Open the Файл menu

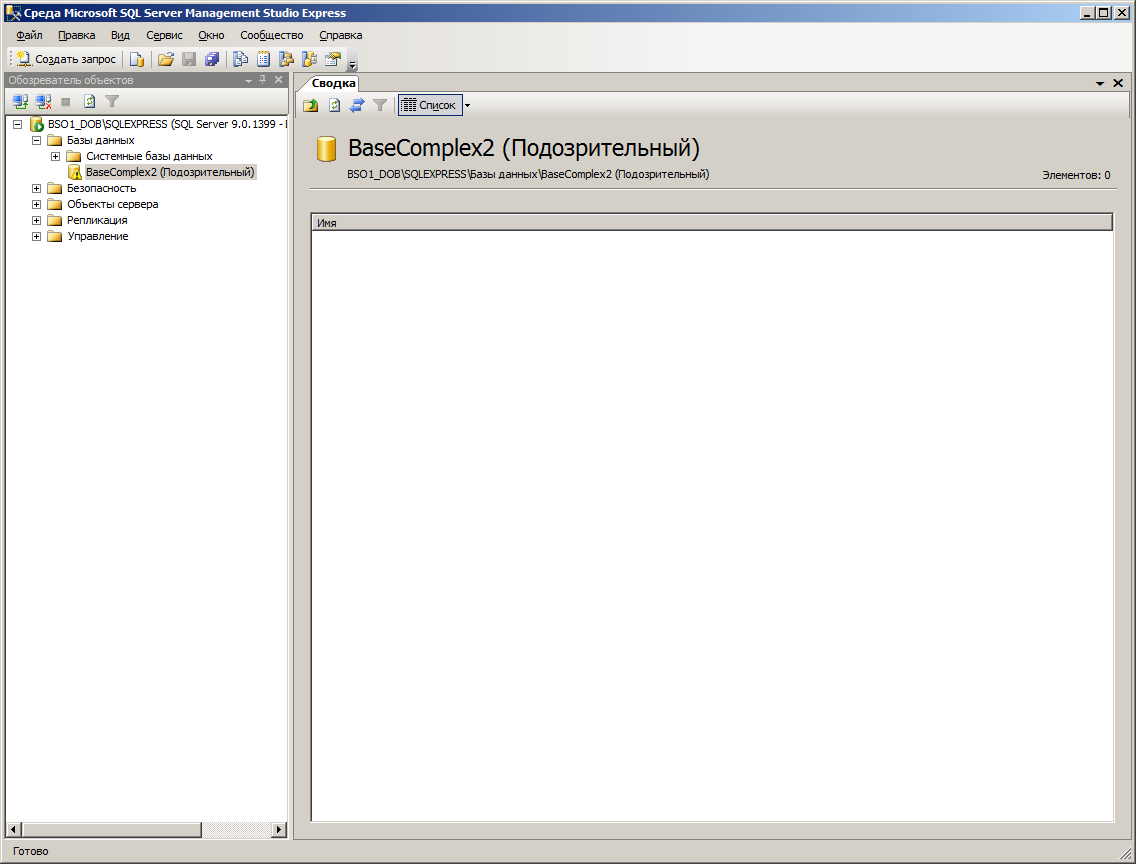point(29,35)
